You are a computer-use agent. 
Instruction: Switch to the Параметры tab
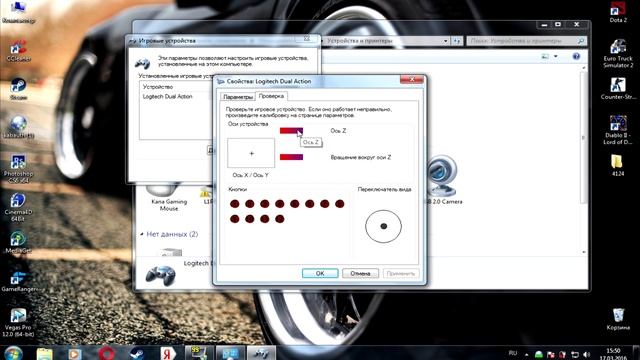(238, 97)
